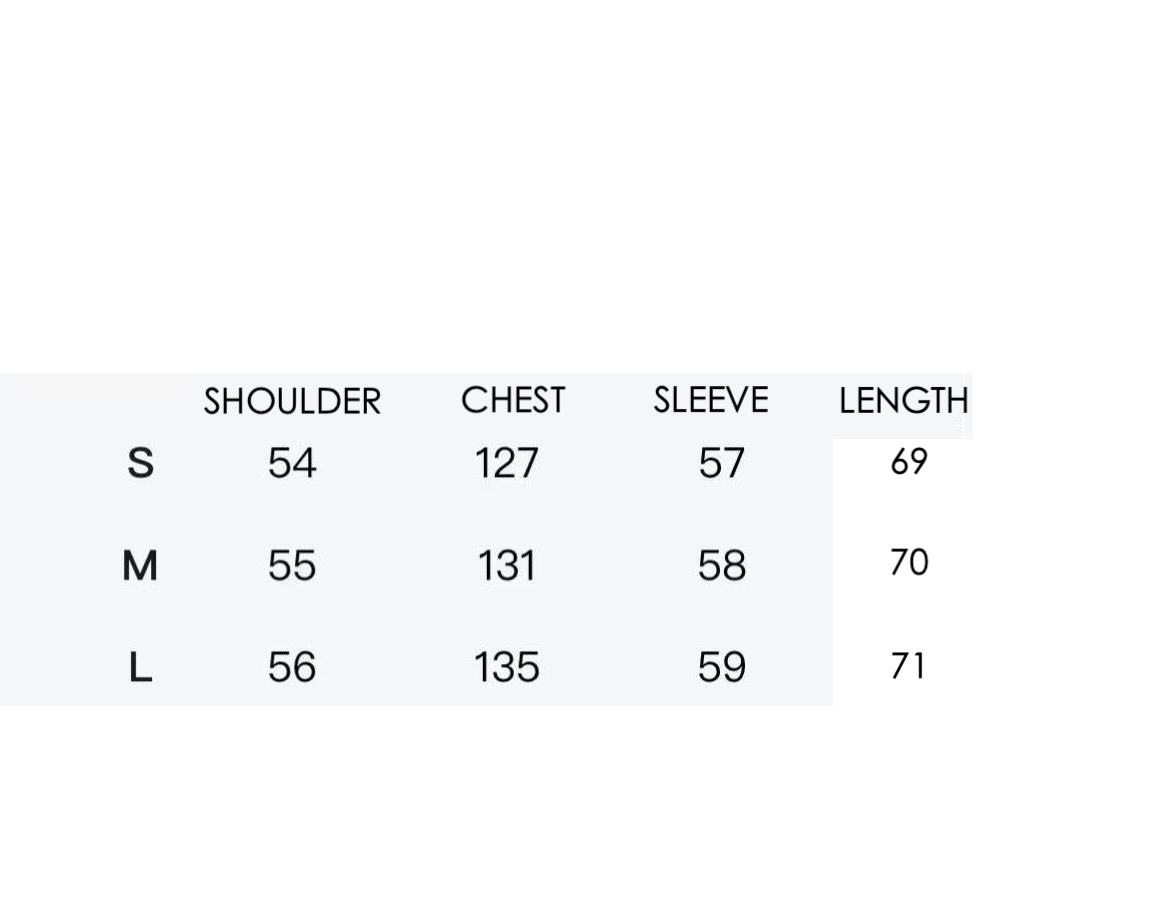
Task: Click the LENGTH column header
Action: tap(903, 401)
